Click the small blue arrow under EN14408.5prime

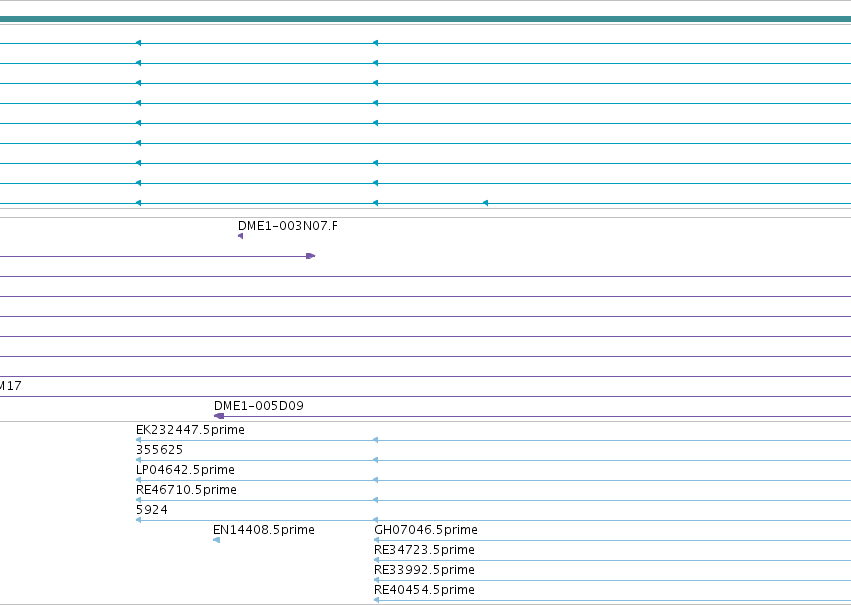(x=217, y=540)
